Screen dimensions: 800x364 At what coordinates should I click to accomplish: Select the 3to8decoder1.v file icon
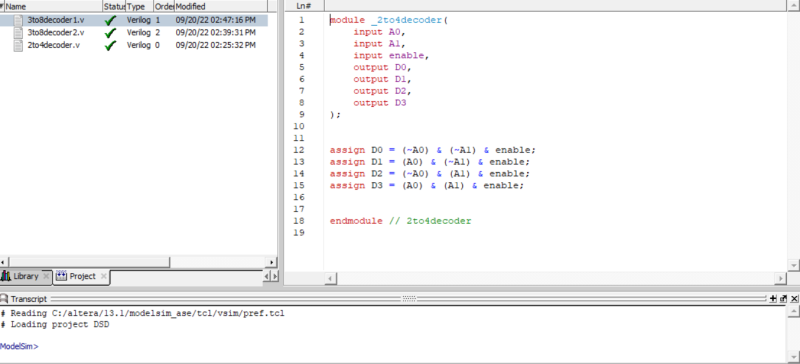(x=18, y=20)
